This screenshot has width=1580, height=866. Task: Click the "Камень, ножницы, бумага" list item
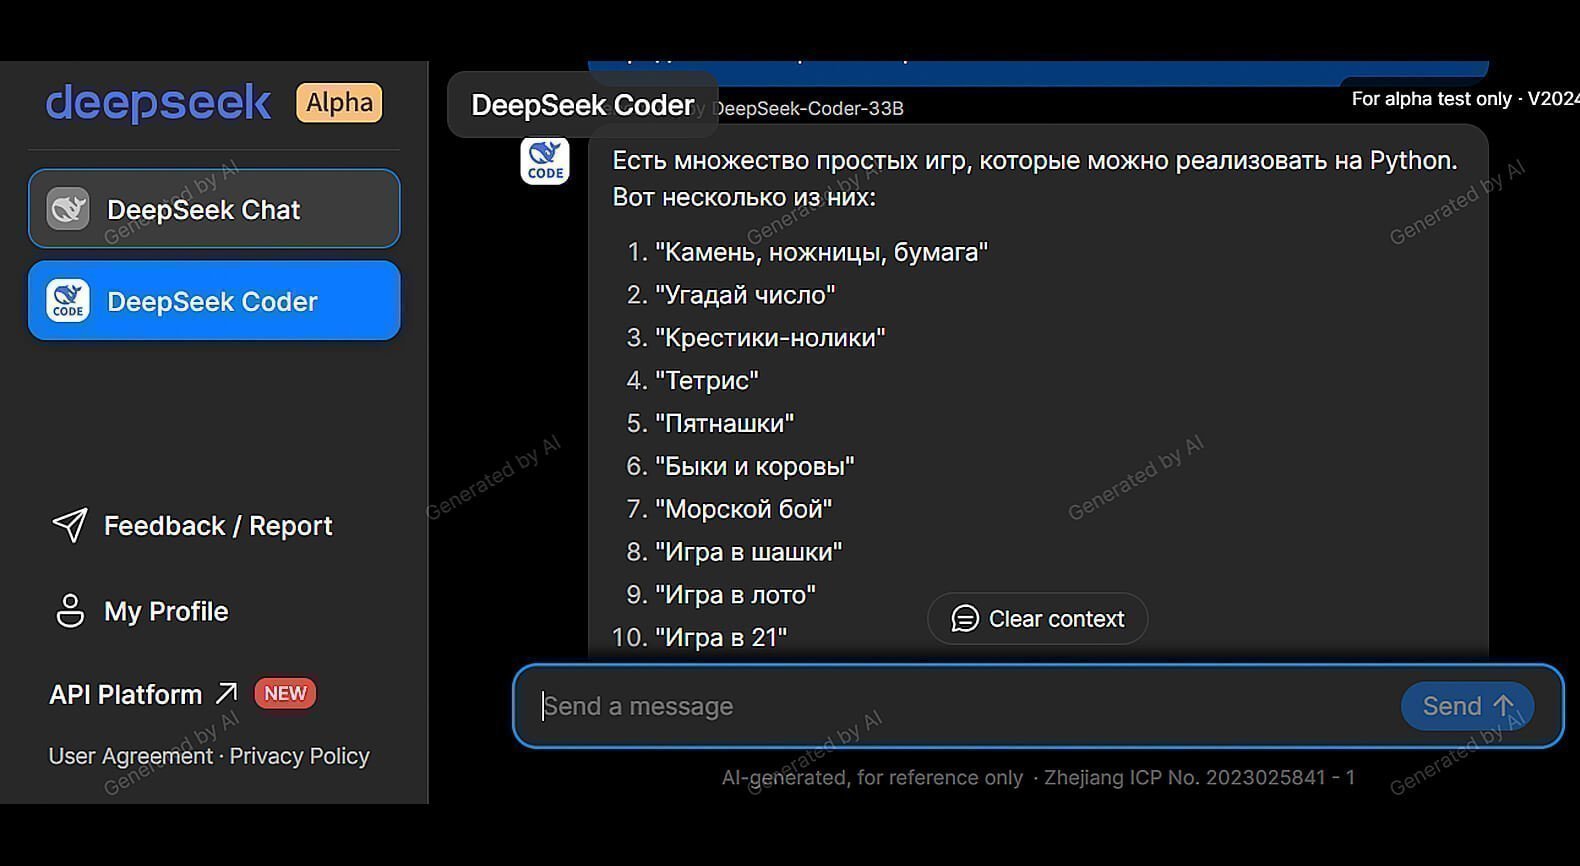[x=821, y=252]
